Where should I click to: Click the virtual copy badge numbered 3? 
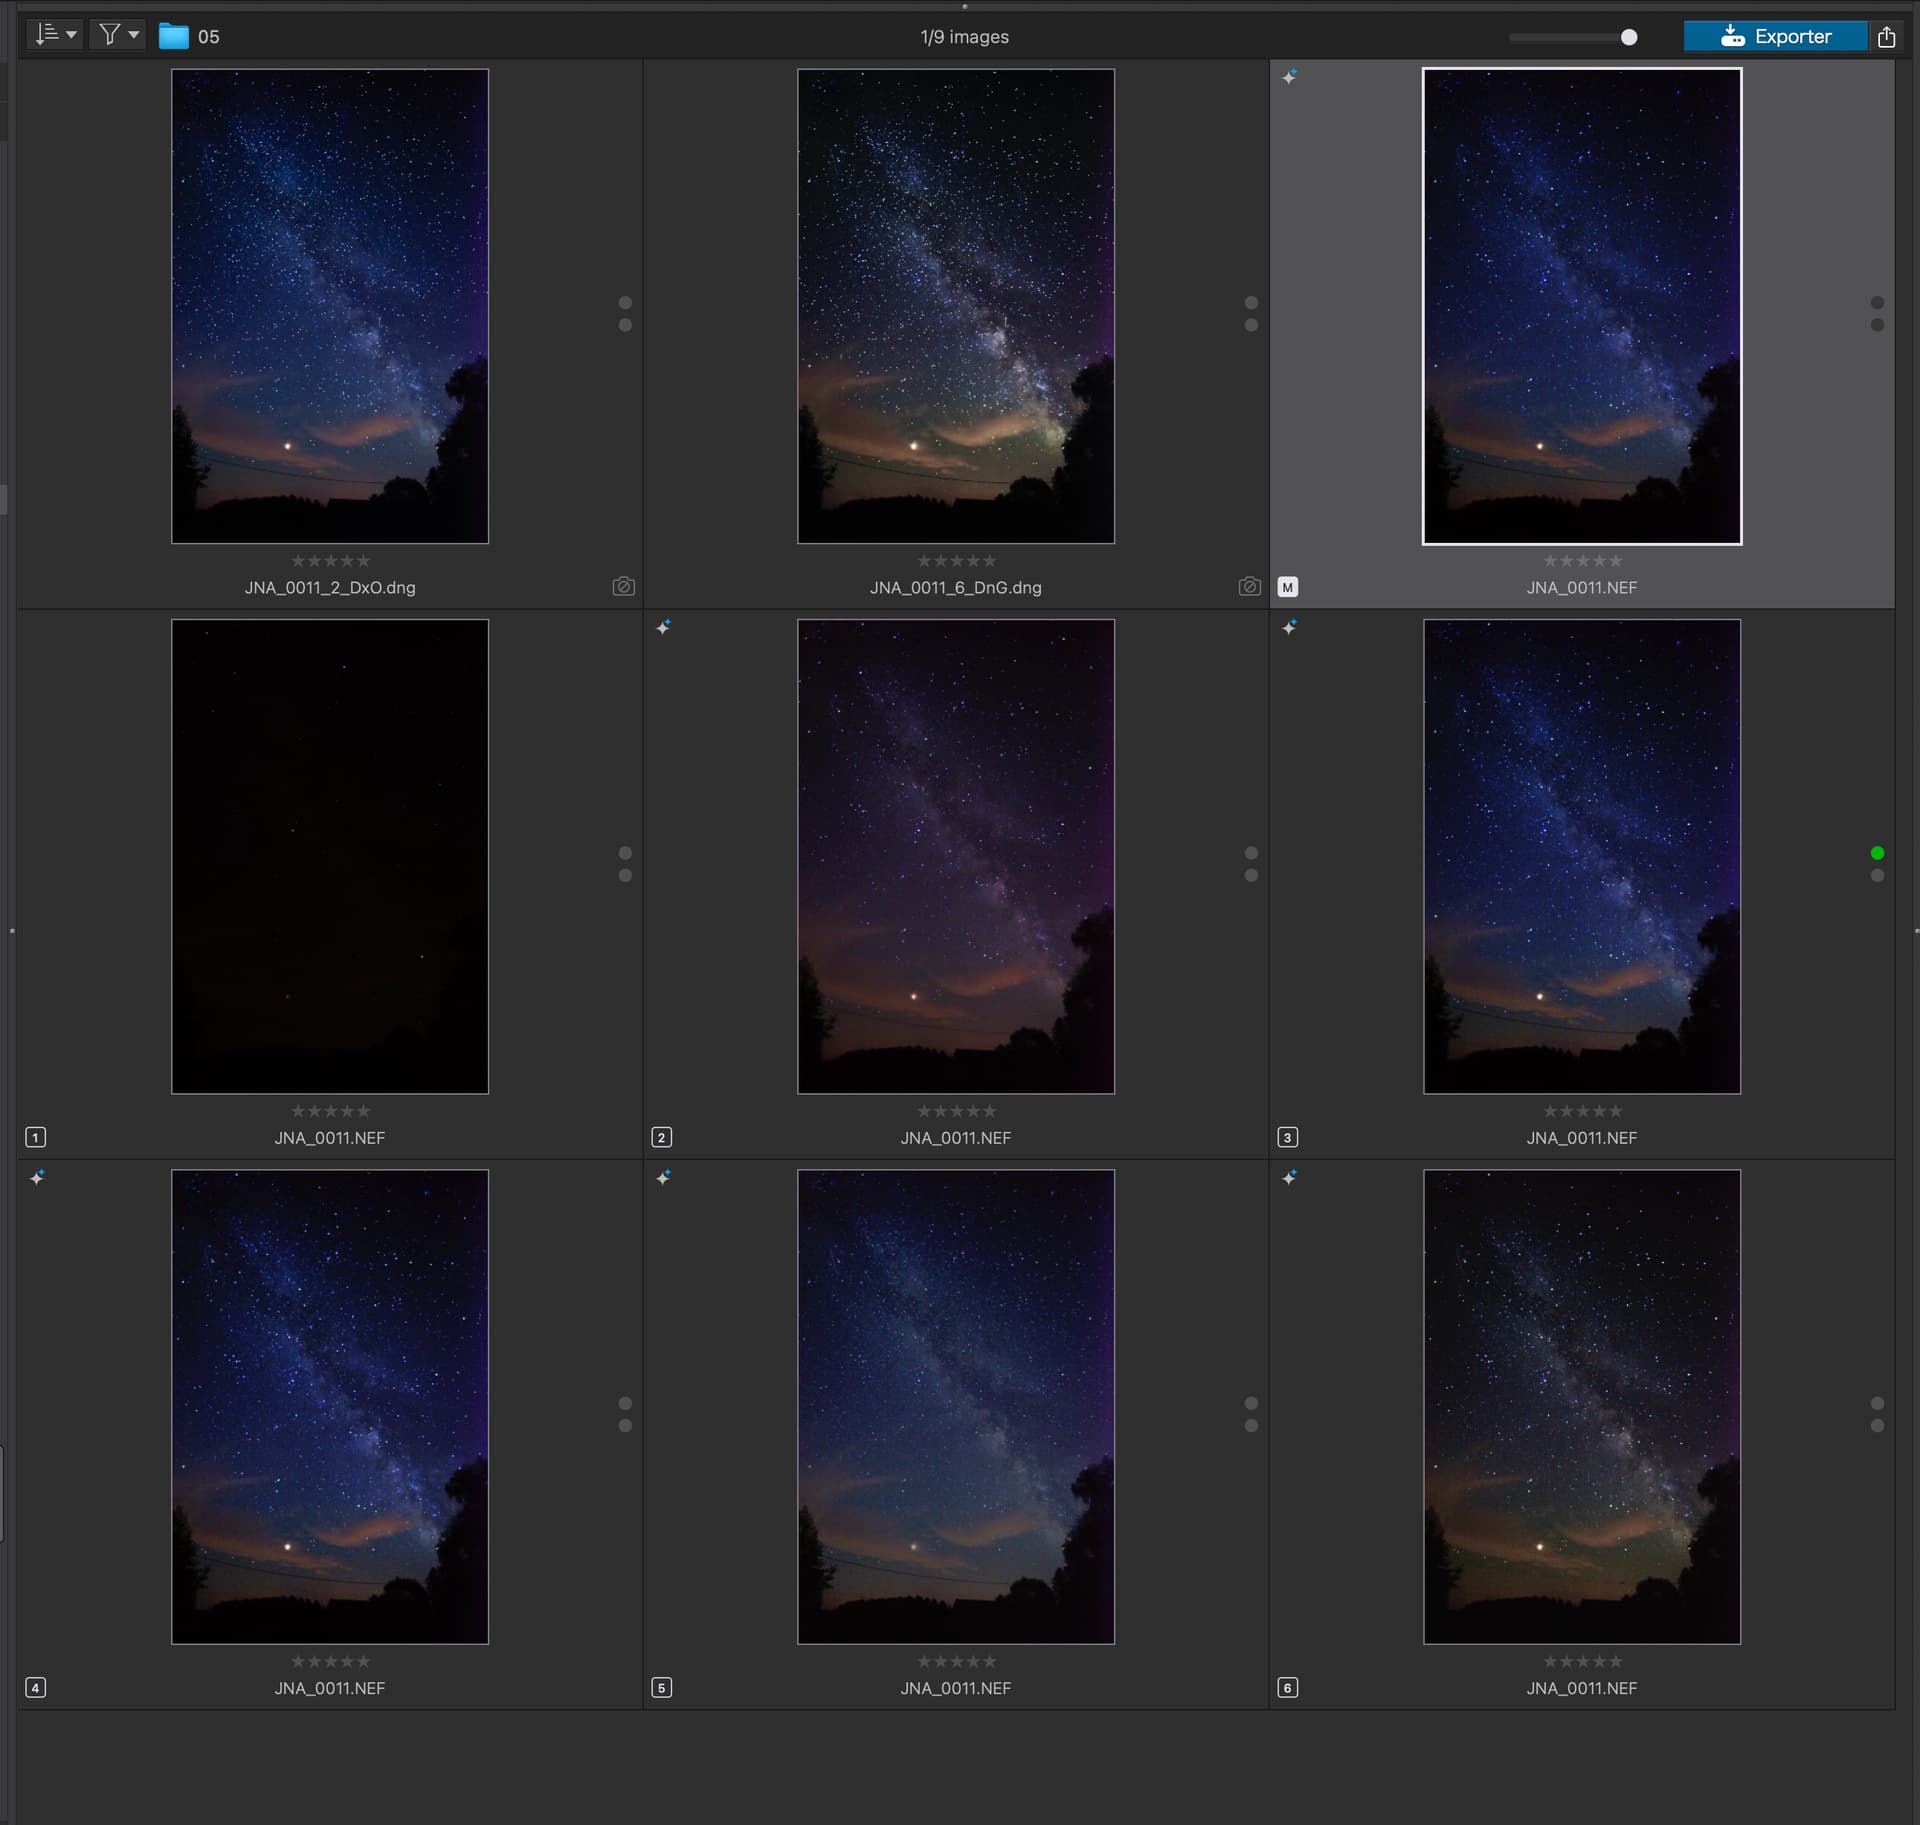click(1288, 1137)
